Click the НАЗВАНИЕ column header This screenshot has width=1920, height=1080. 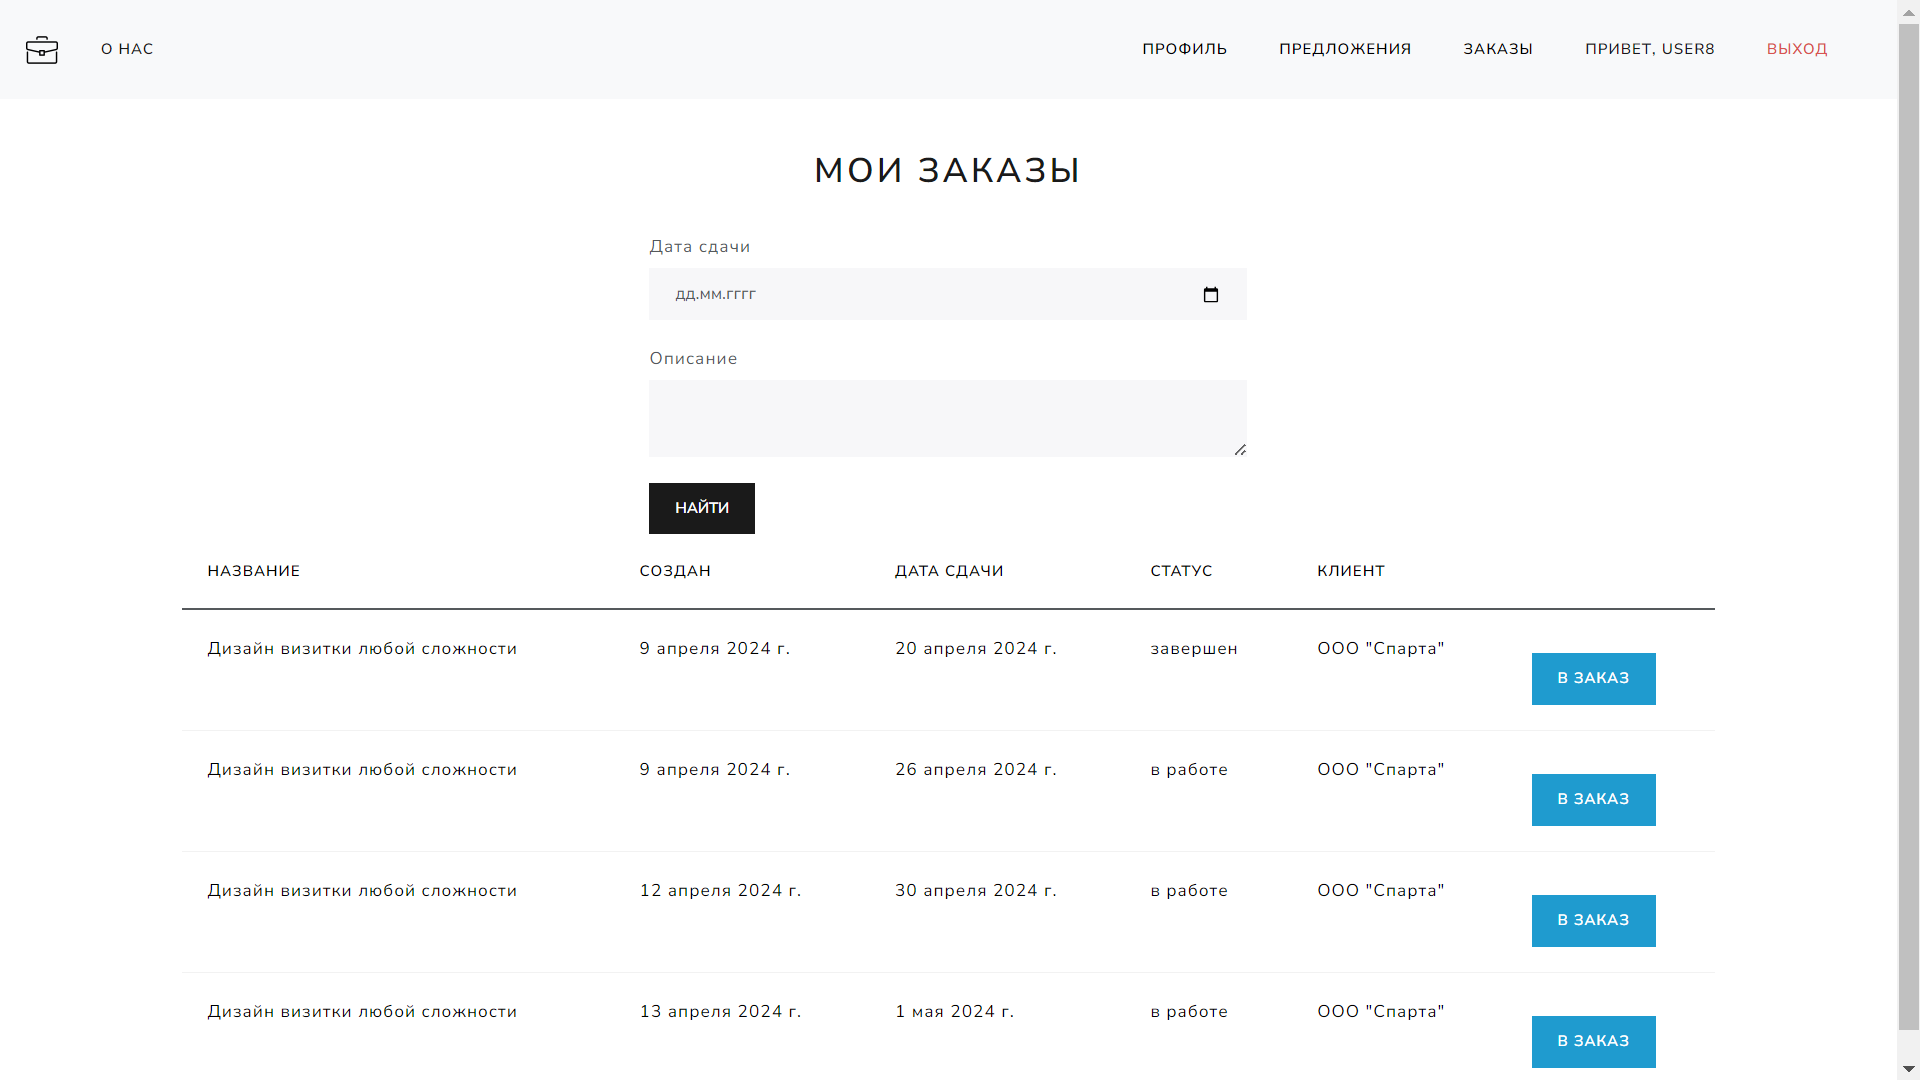pos(254,571)
